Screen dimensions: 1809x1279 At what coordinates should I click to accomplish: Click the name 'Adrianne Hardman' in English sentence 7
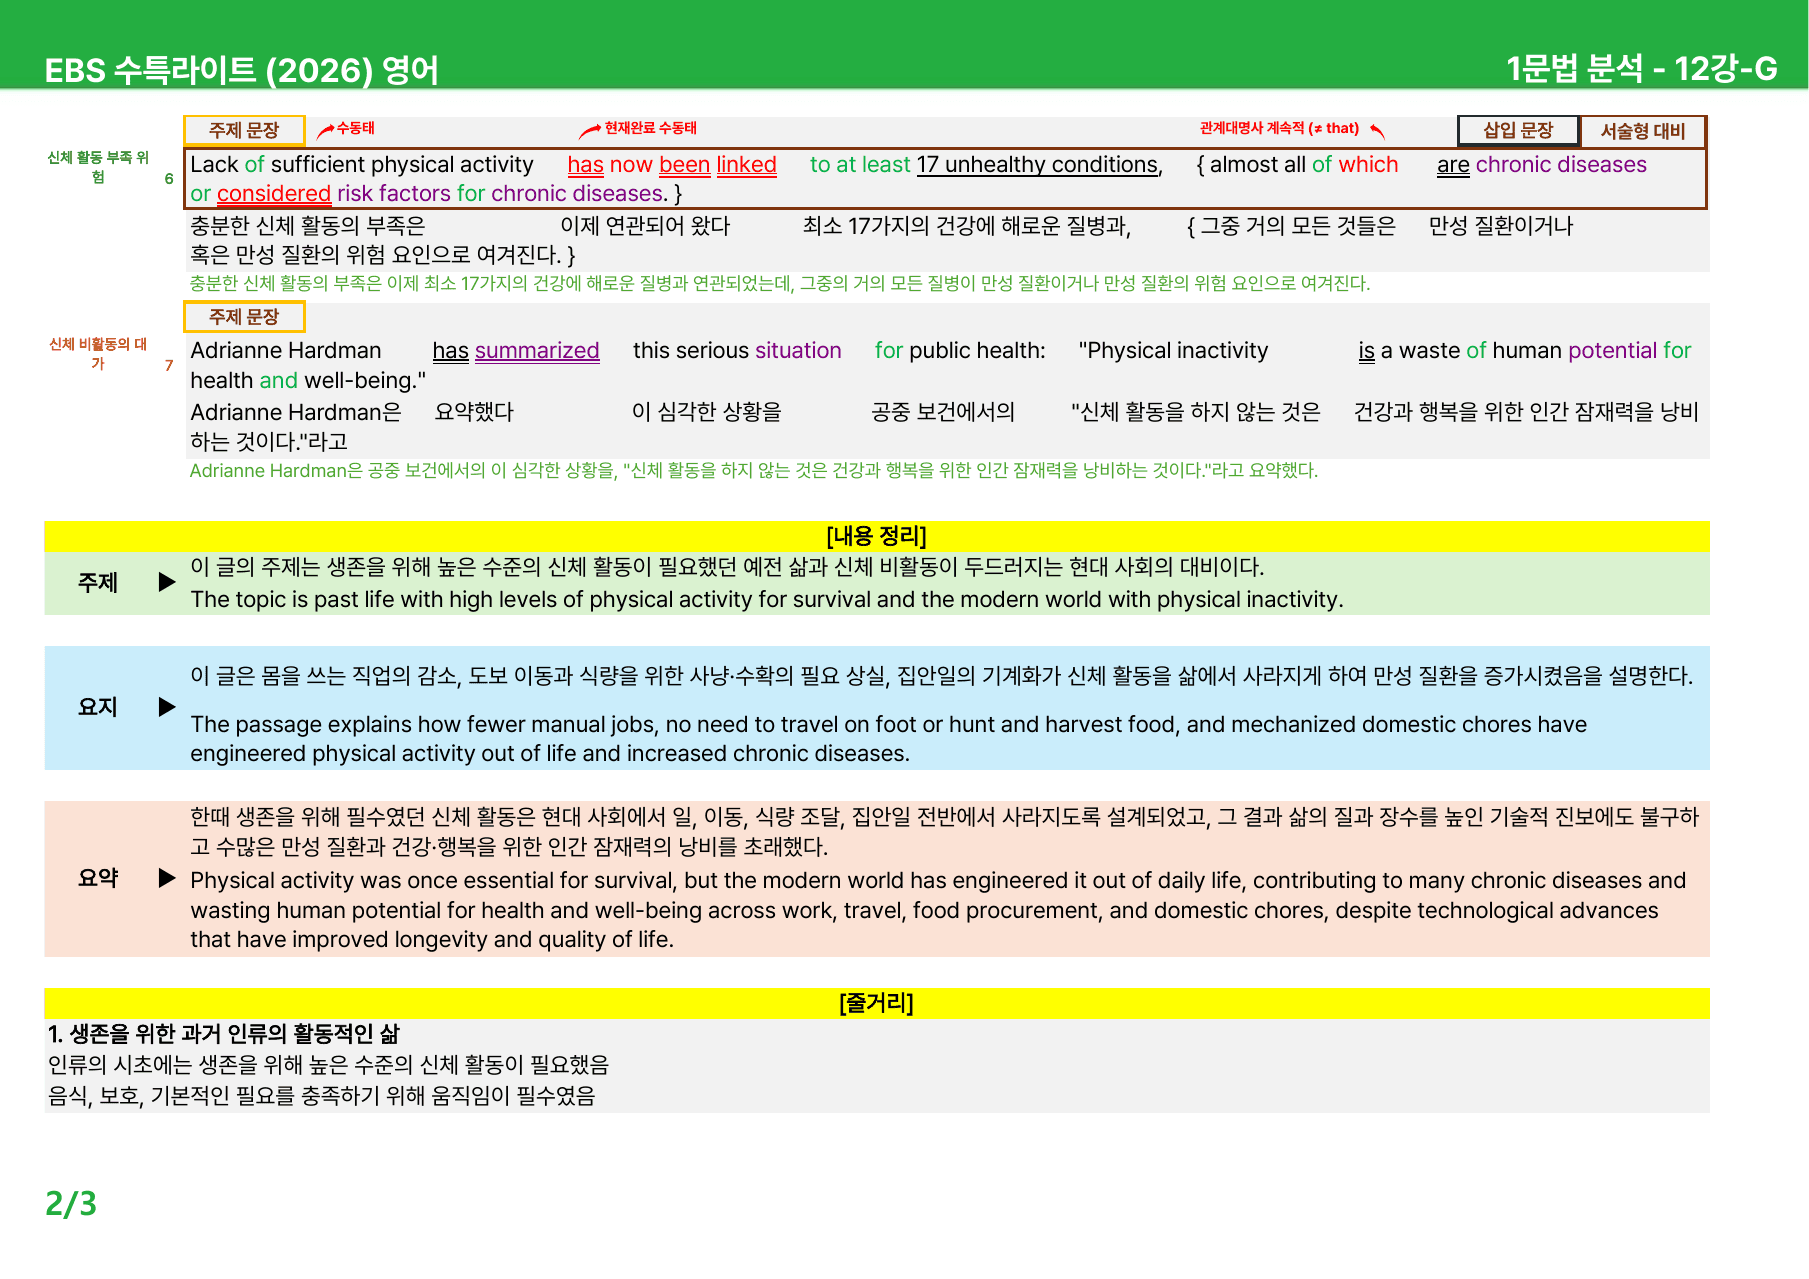286,351
